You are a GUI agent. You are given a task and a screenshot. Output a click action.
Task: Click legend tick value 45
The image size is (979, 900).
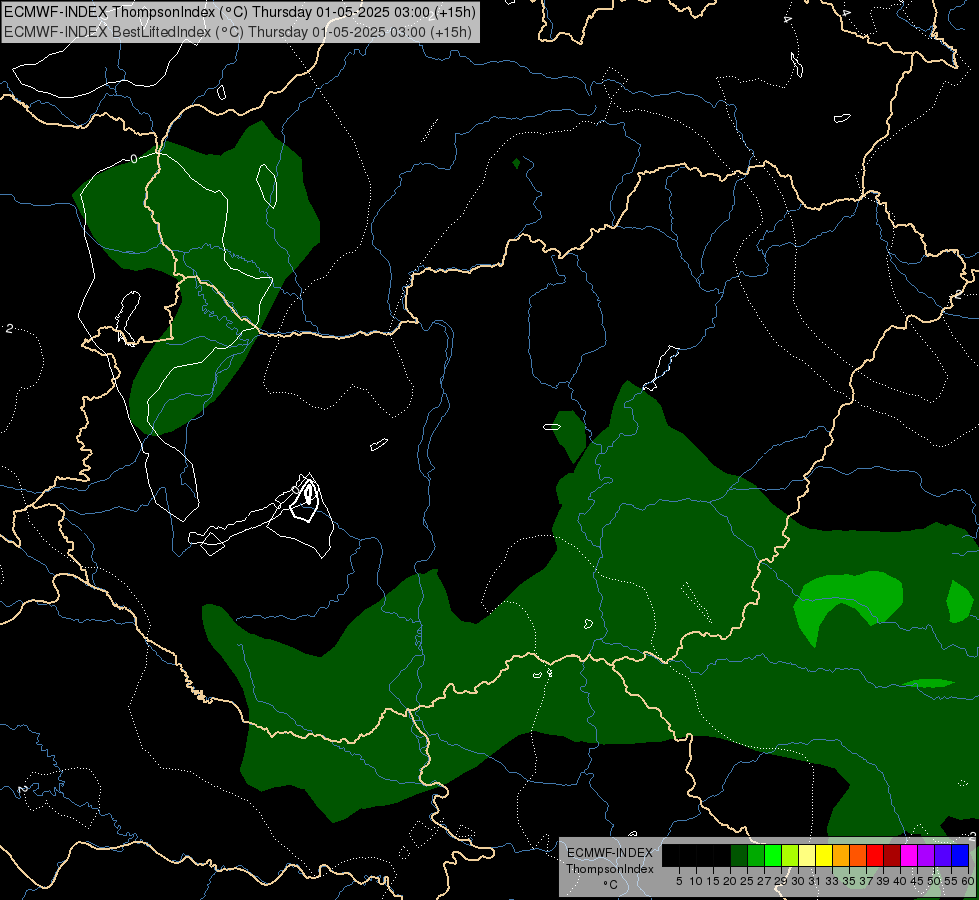[x=917, y=881]
